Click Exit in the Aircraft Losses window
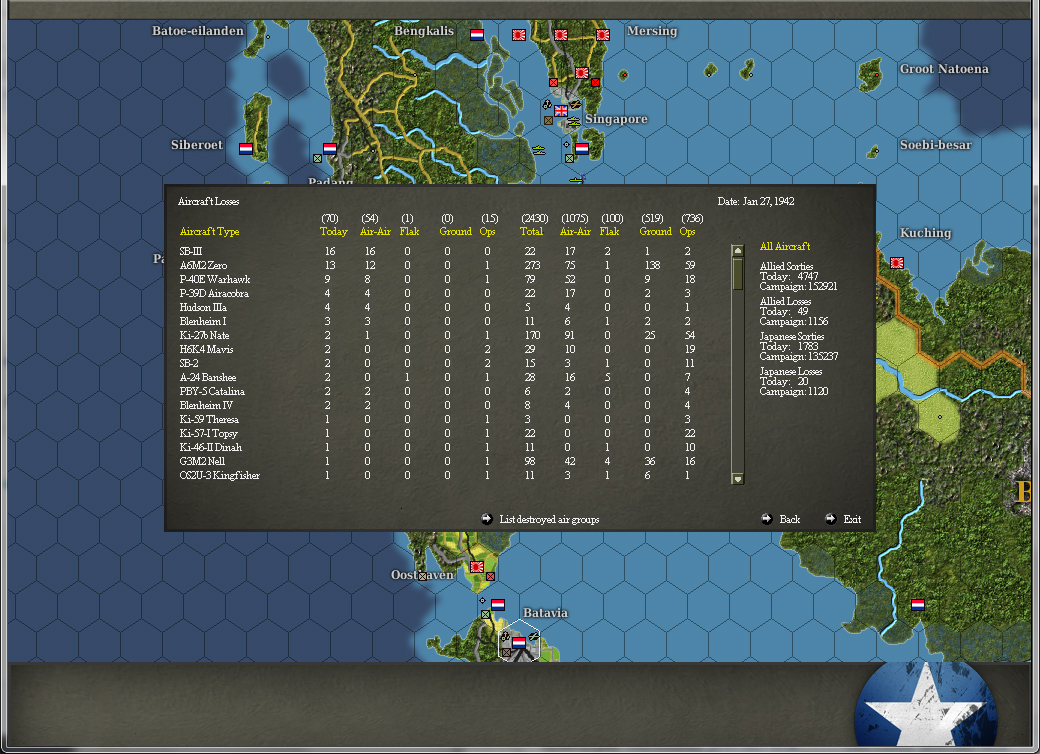The height and width of the screenshot is (754, 1040). (x=852, y=519)
